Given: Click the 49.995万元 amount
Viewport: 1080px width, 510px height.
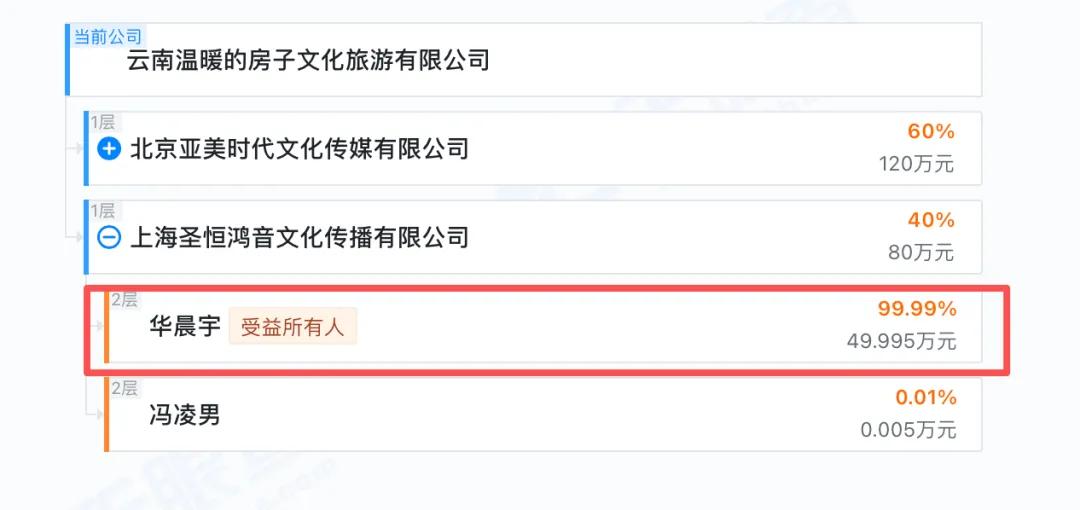Looking at the screenshot, I should click(901, 342).
